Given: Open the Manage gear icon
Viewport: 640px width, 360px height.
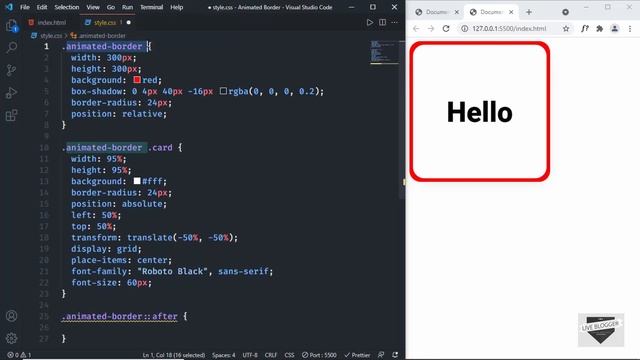Looking at the screenshot, I should [12, 338].
